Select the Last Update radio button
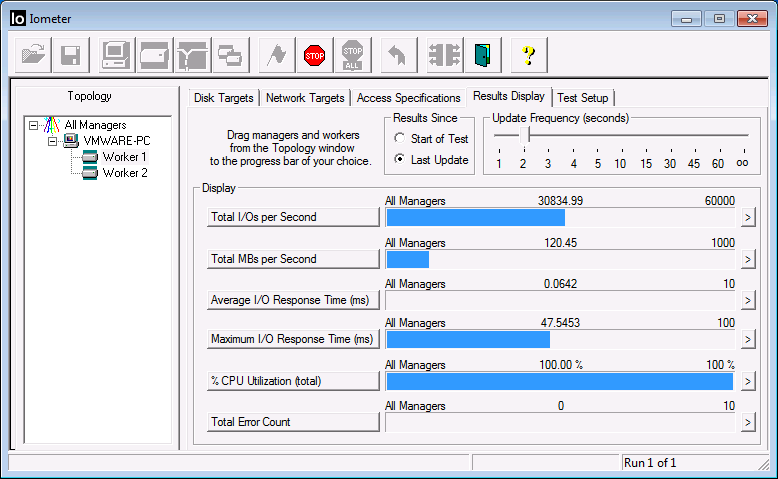The image size is (778, 479). click(x=400, y=160)
